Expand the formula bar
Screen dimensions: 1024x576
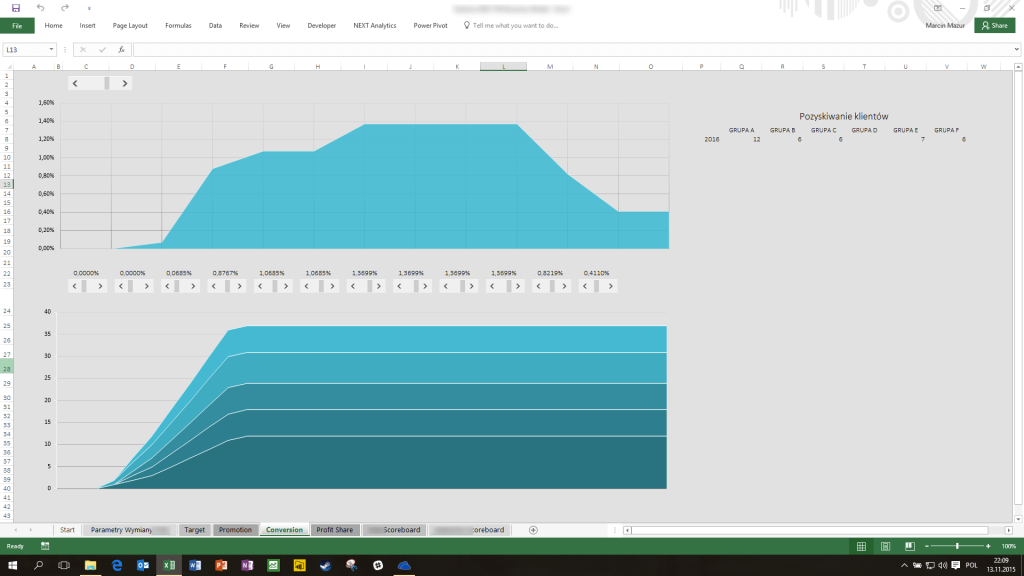(1015, 49)
